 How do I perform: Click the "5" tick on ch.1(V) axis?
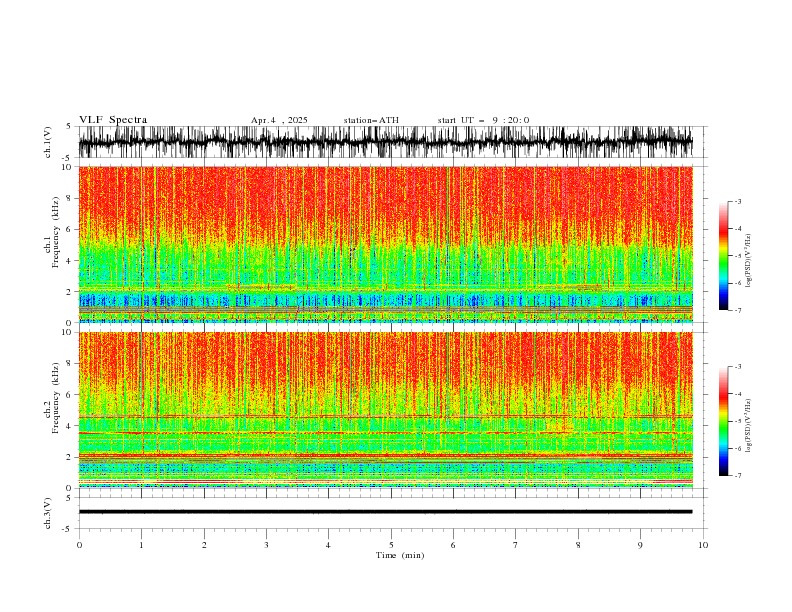point(69,127)
